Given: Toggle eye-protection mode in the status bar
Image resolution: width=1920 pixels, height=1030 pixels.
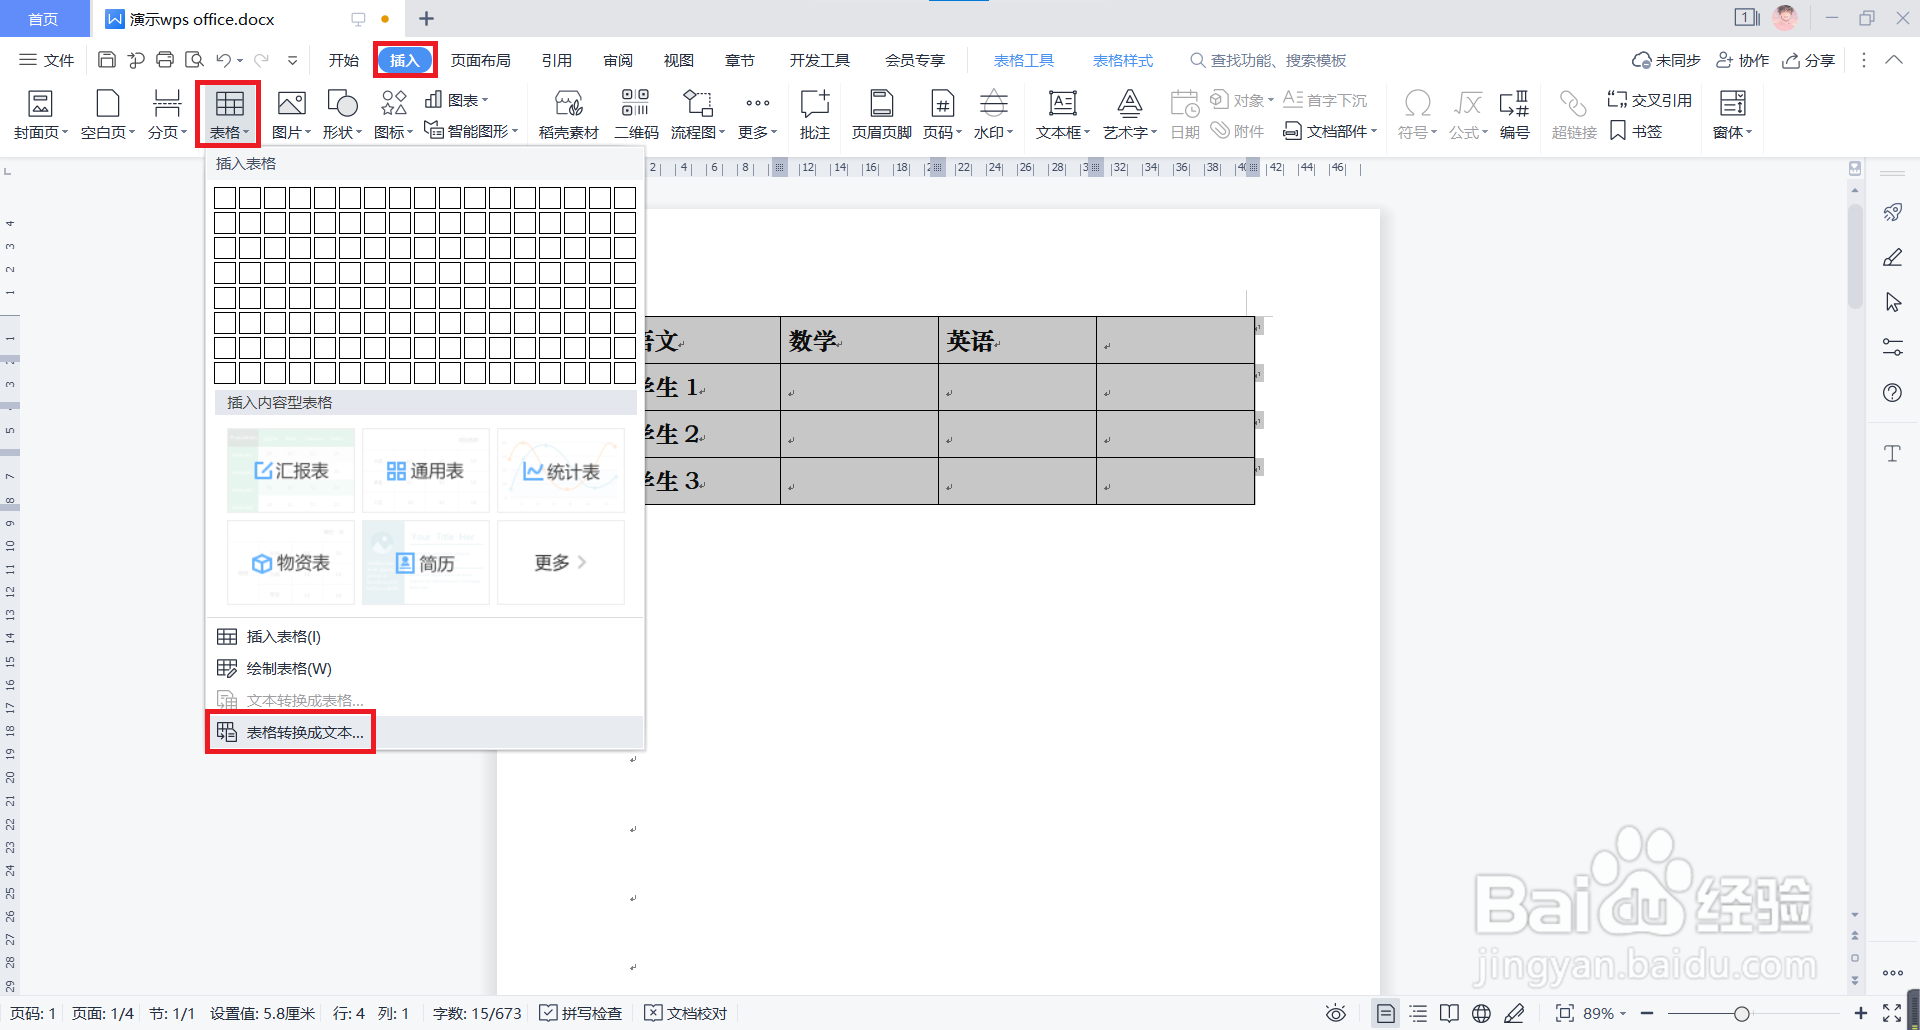Looking at the screenshot, I should pos(1336,1013).
